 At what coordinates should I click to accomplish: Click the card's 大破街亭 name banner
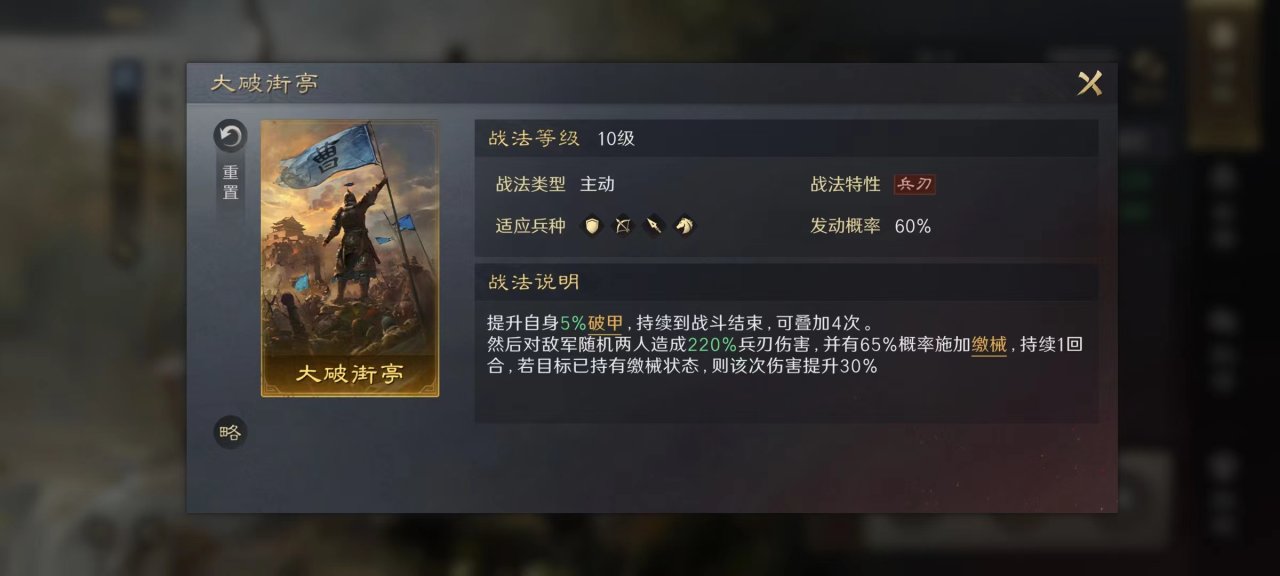(x=350, y=375)
